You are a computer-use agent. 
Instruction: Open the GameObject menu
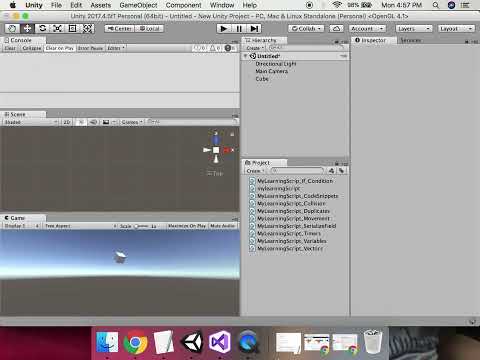click(x=138, y=5)
